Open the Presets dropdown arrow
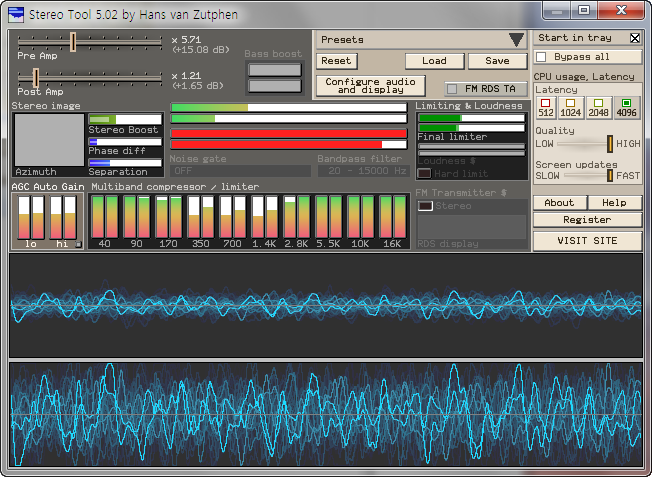This screenshot has height=477, width=652. coord(516,40)
